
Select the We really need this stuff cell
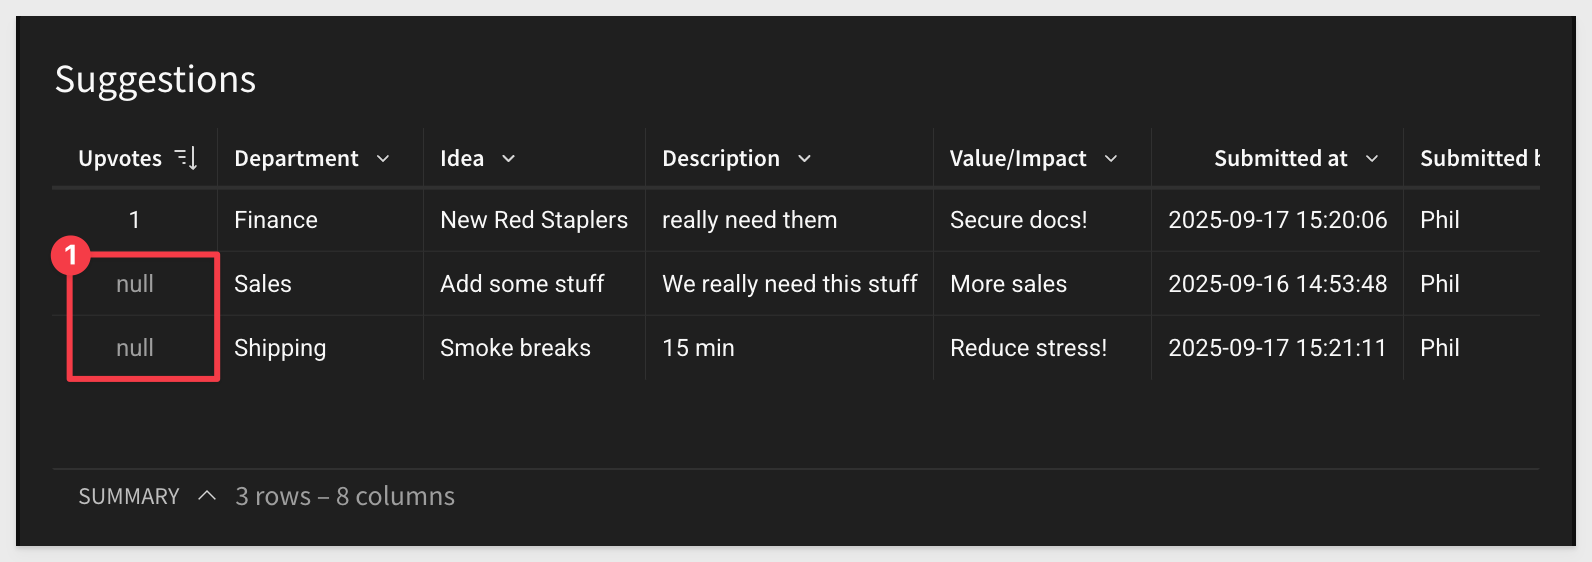[x=789, y=284]
